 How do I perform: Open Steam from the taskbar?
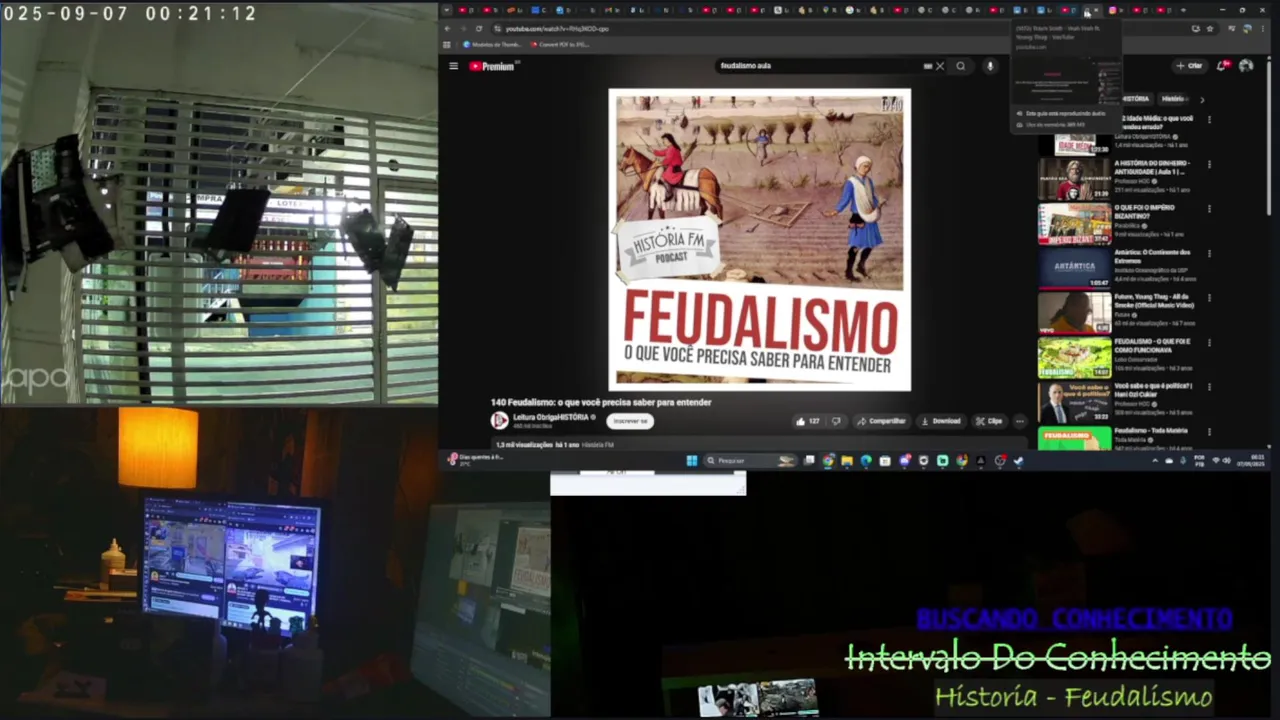pos(1018,461)
